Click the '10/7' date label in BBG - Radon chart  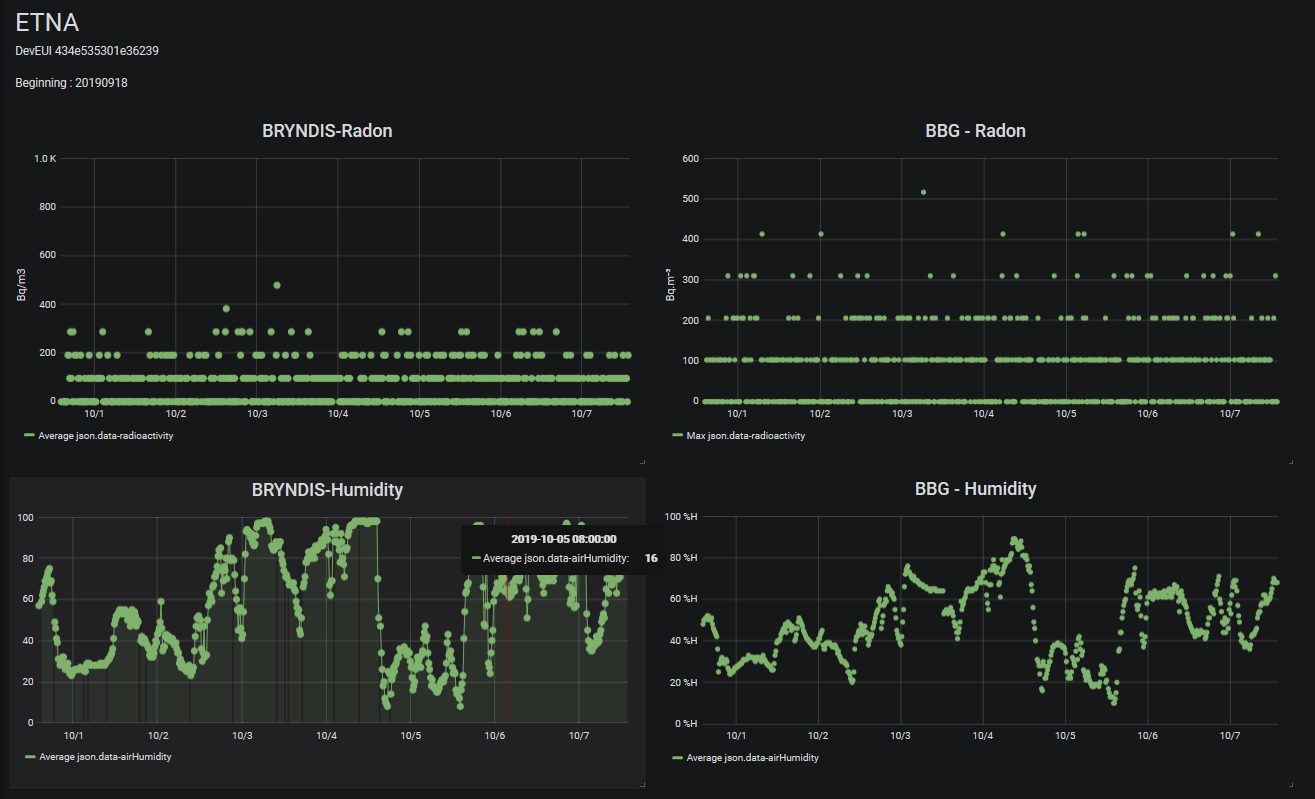click(x=1230, y=414)
